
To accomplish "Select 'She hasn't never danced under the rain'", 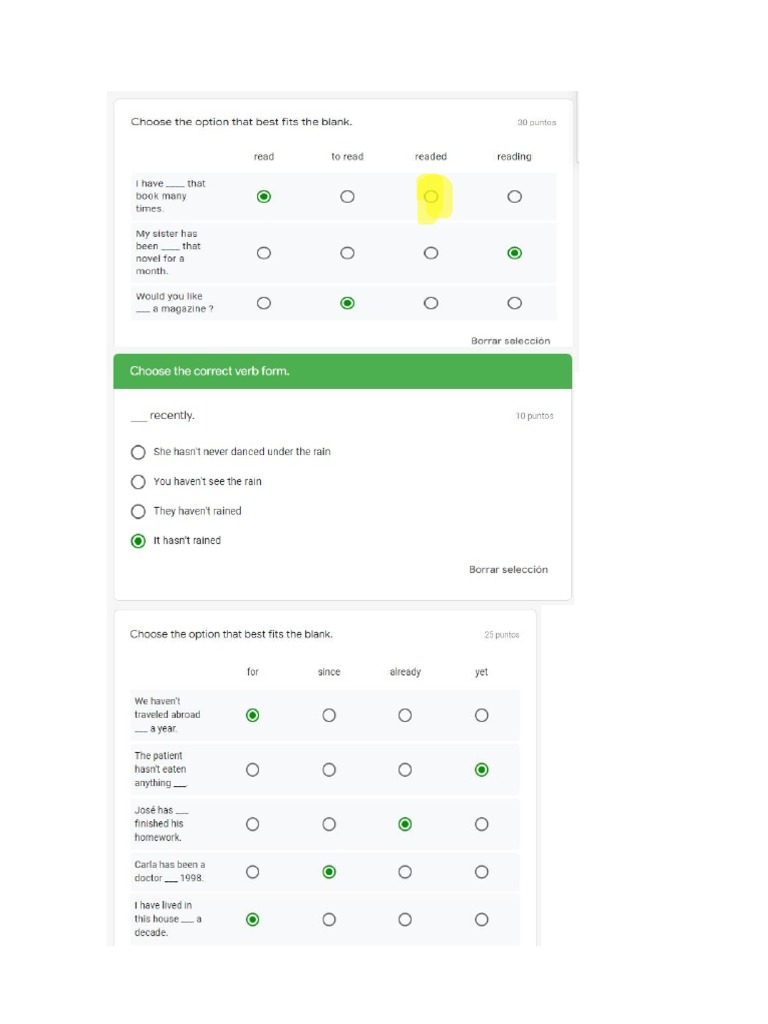I will point(139,452).
